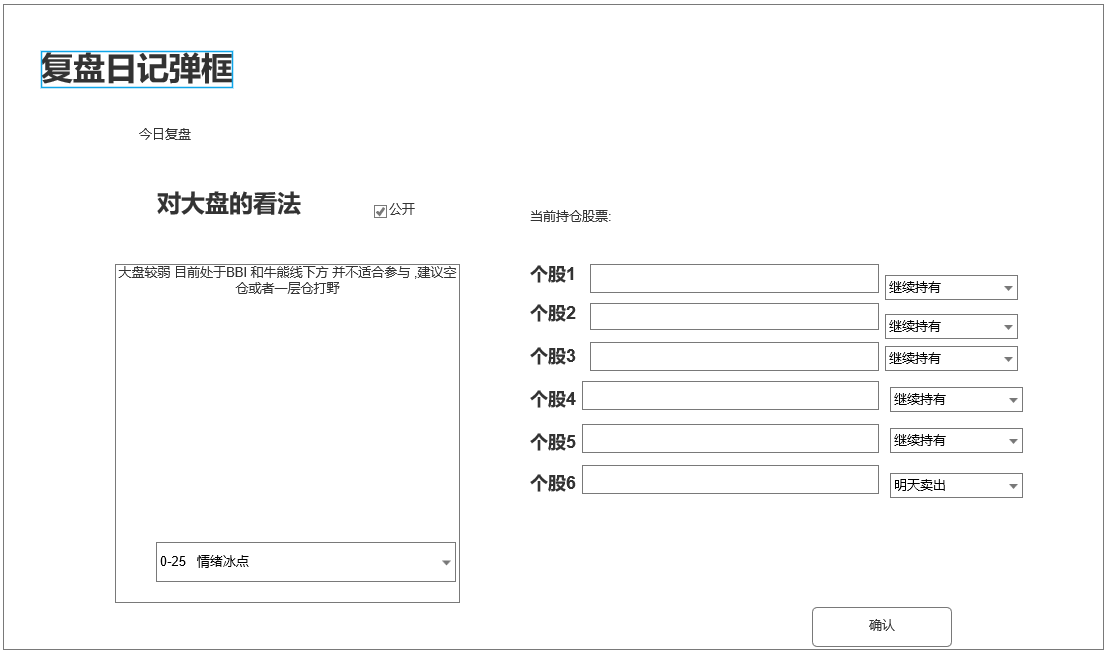
Task: Open the action dropdown for 个股2
Action: click(950, 327)
